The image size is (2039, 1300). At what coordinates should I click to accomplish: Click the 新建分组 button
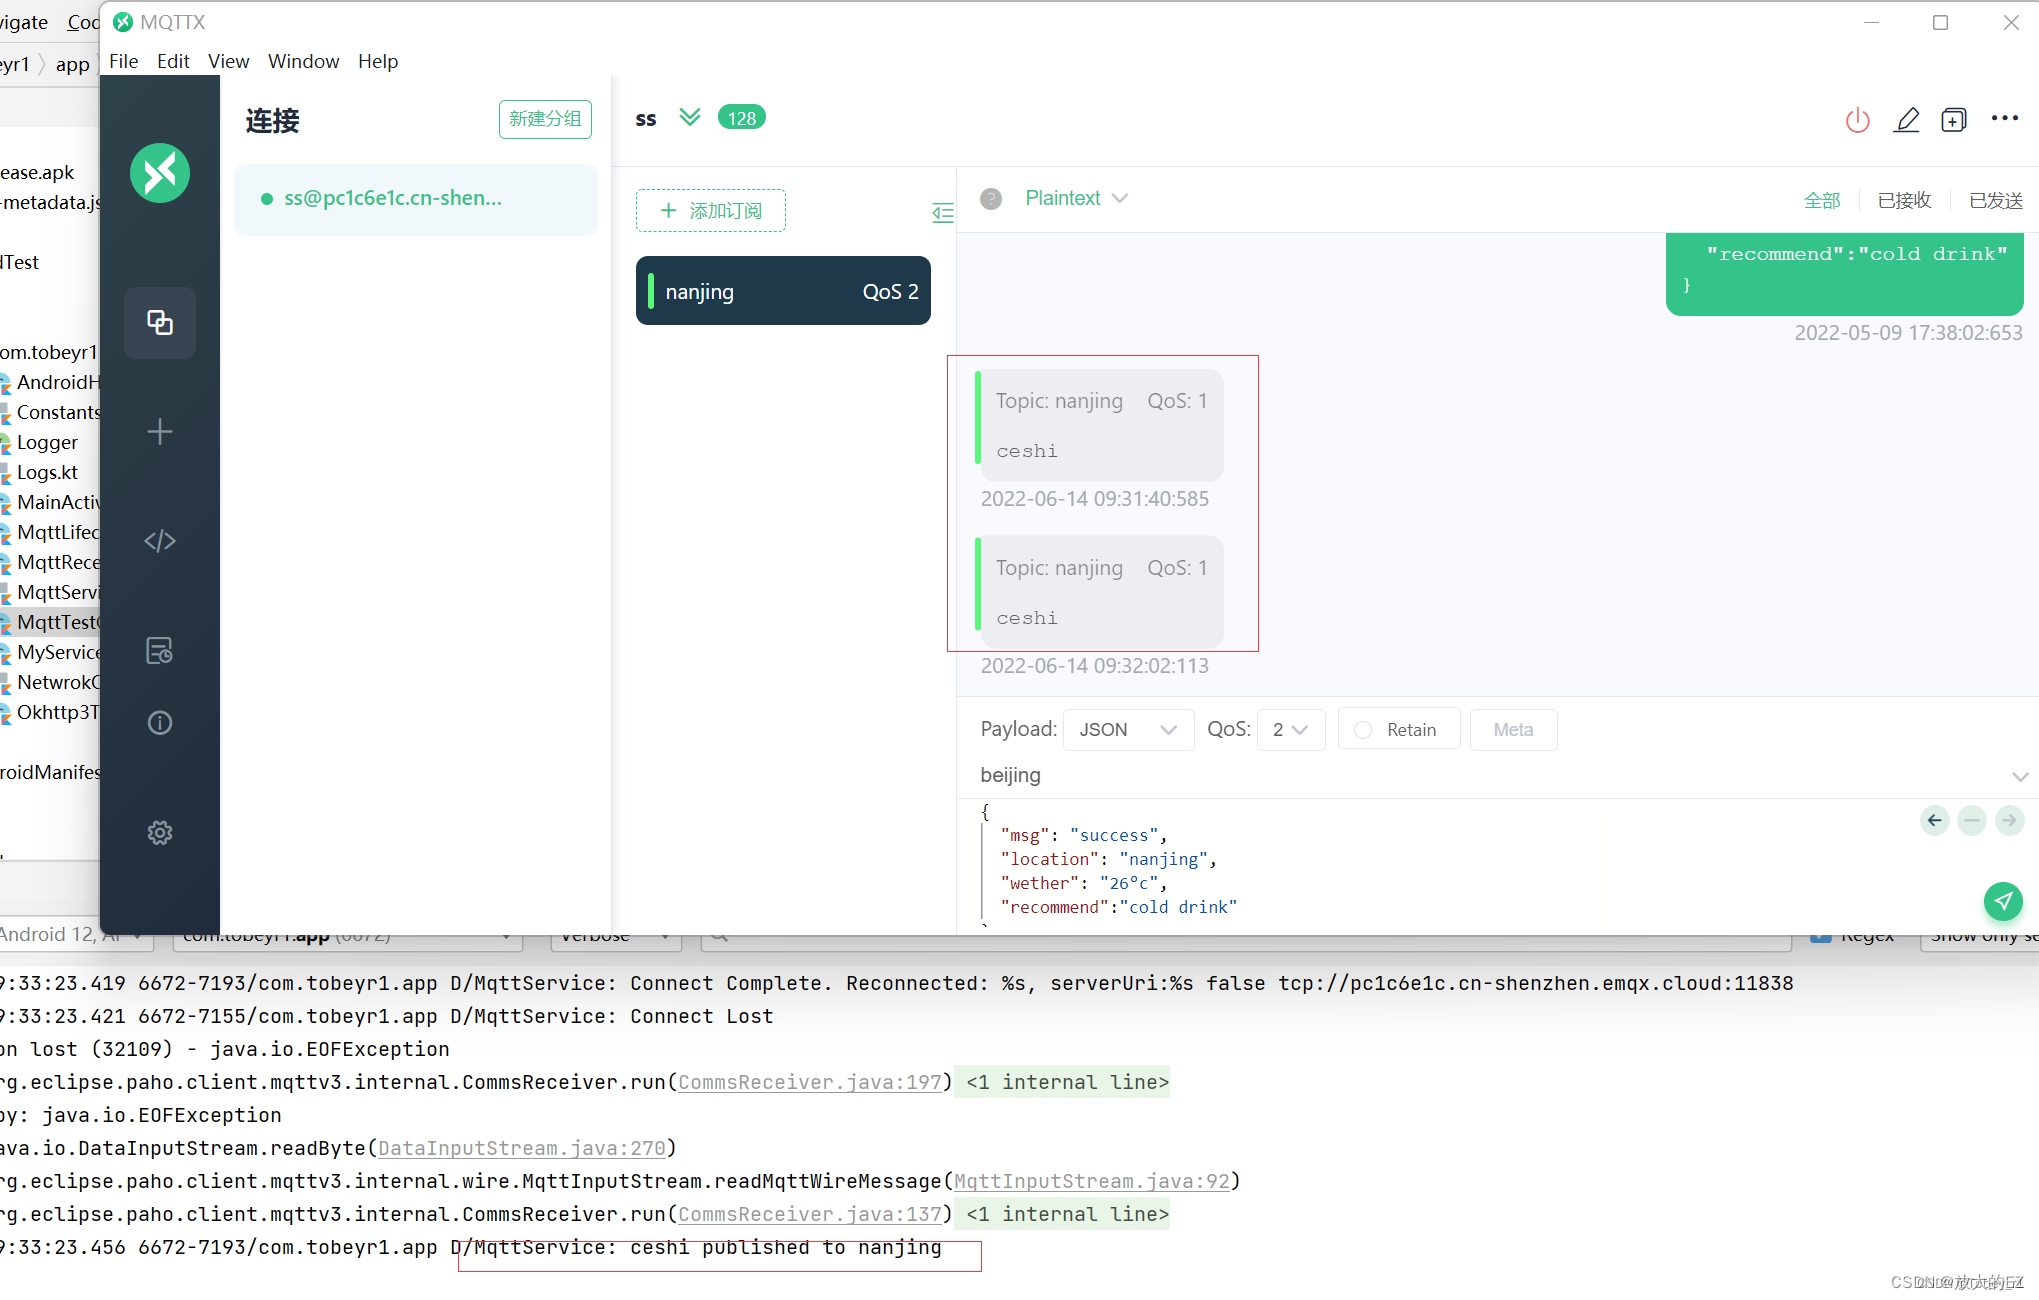[545, 119]
